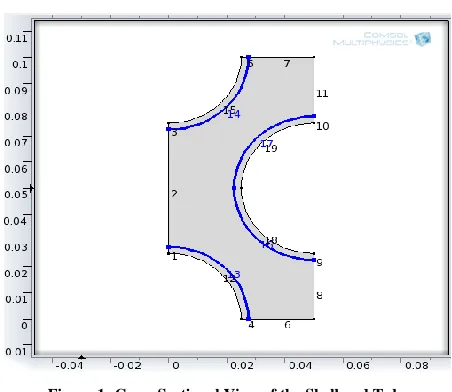Select the blue boundary label 17
The width and height of the screenshot is (452, 392).
click(x=266, y=144)
